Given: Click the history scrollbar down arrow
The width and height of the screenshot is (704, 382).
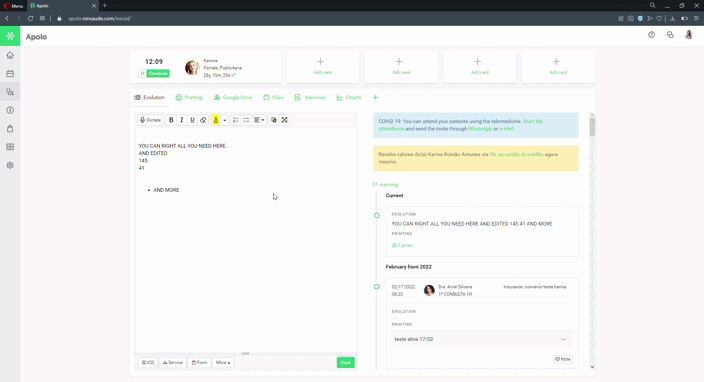Looking at the screenshot, I should tap(592, 367).
